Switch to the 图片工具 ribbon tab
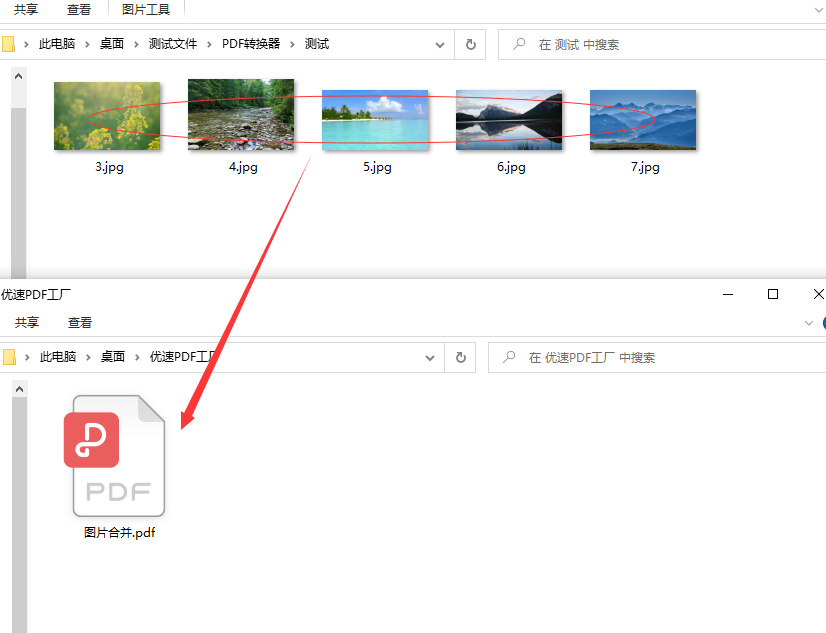The width and height of the screenshot is (826, 633). click(143, 9)
